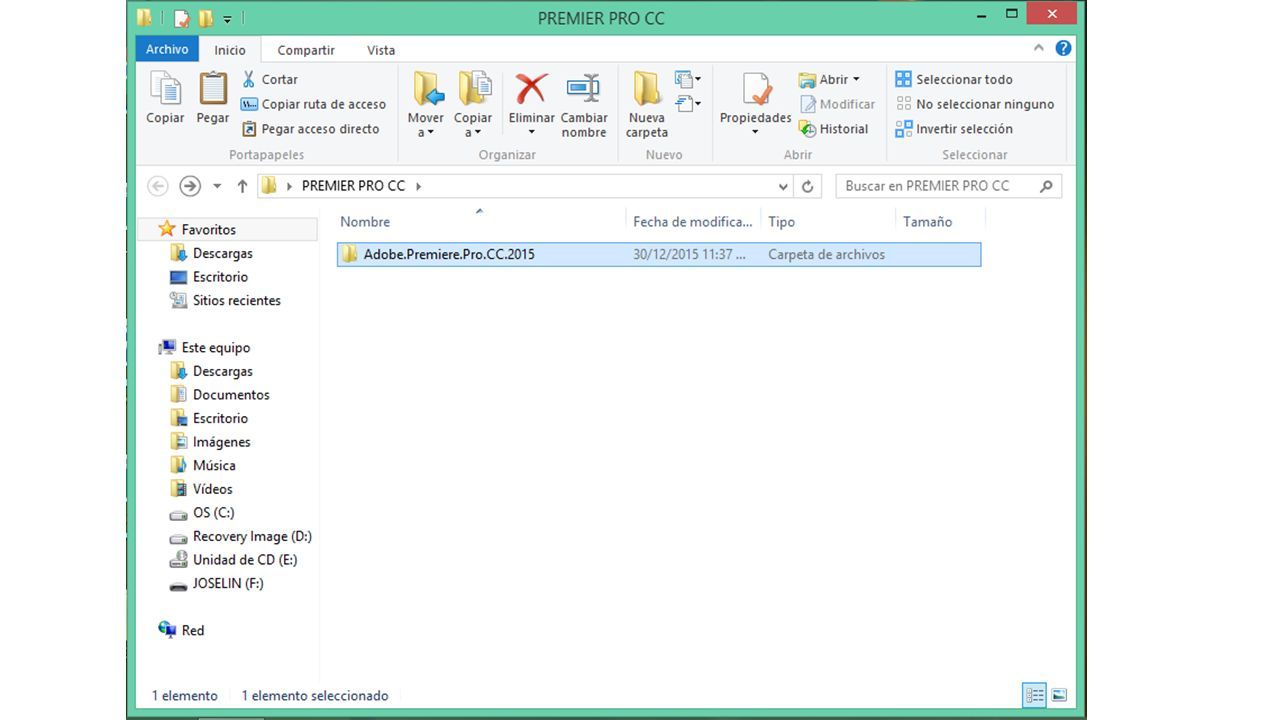
Task: Open Red network location
Action: point(192,631)
